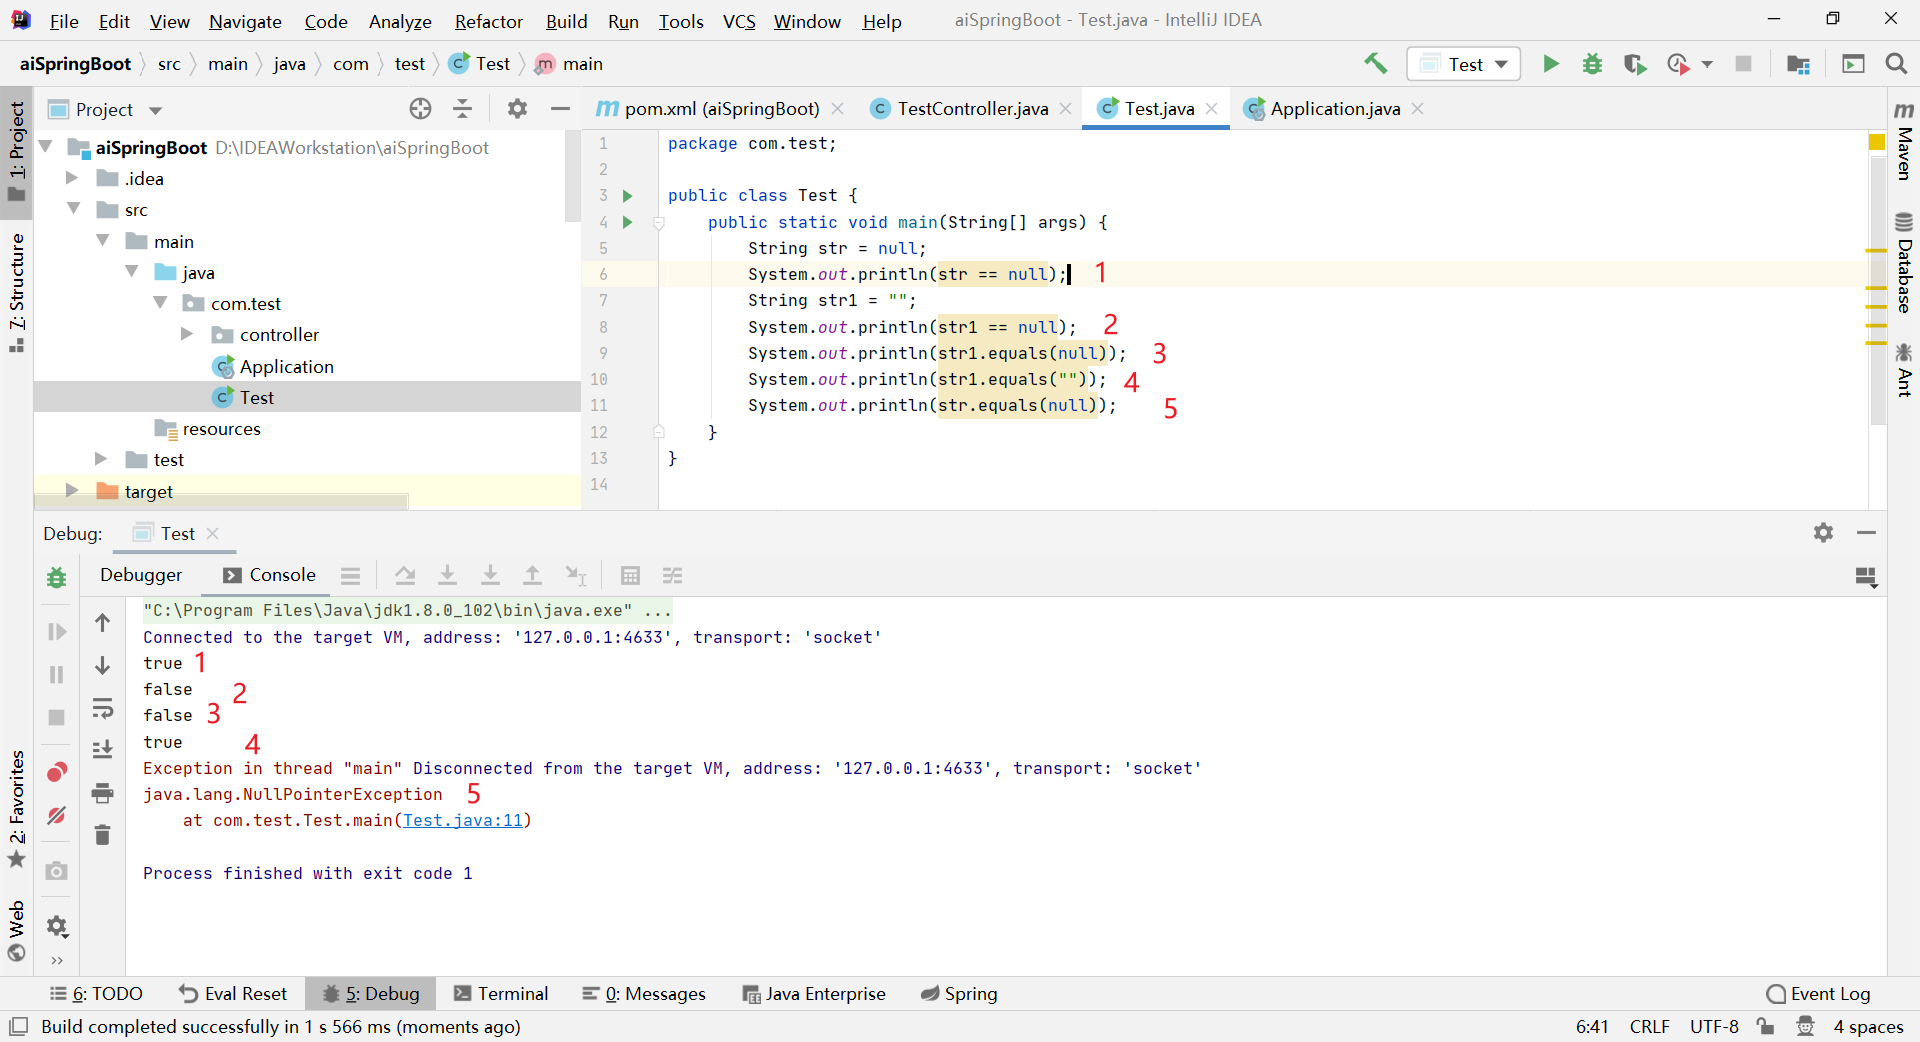Change UTF-8 file encoding in status bar

pos(1714,1027)
